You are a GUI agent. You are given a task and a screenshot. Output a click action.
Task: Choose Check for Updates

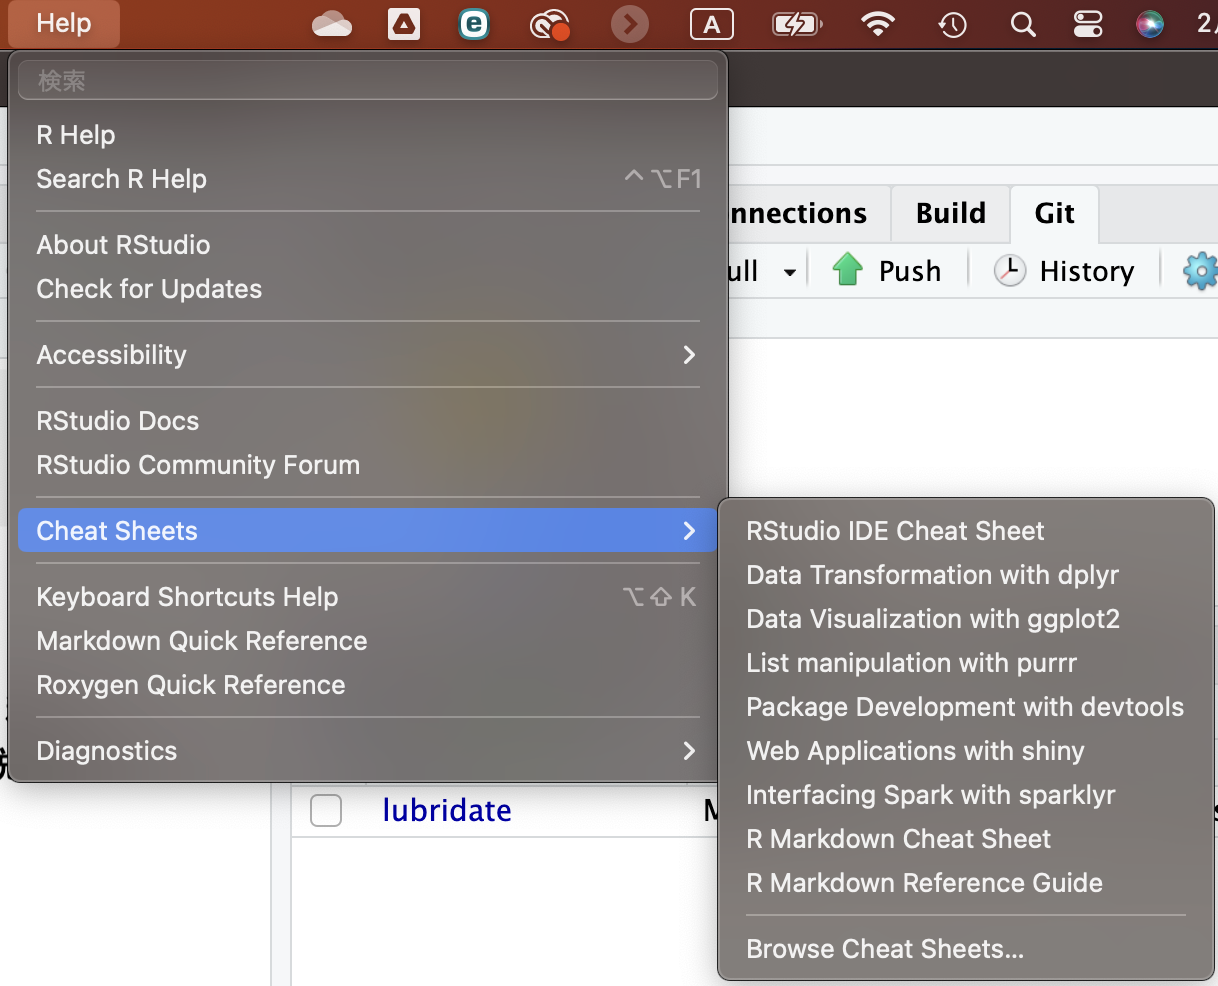pos(368,289)
